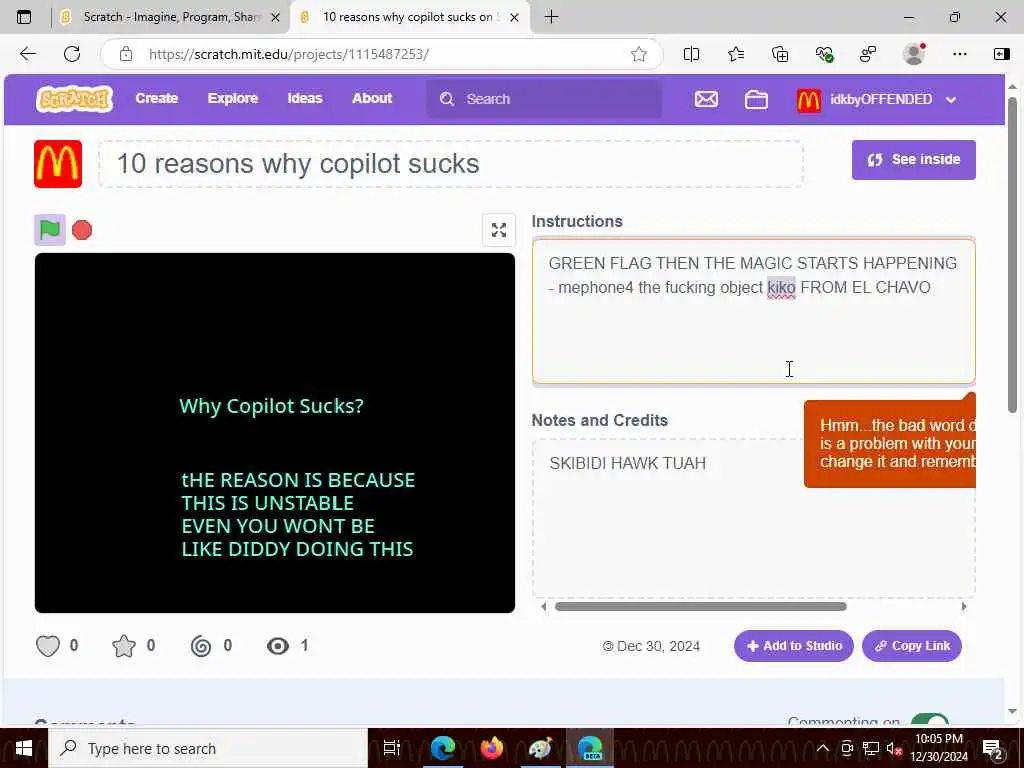Select the 10 reasons why copilot sucks tab
This screenshot has height=768, width=1024.
[406, 17]
